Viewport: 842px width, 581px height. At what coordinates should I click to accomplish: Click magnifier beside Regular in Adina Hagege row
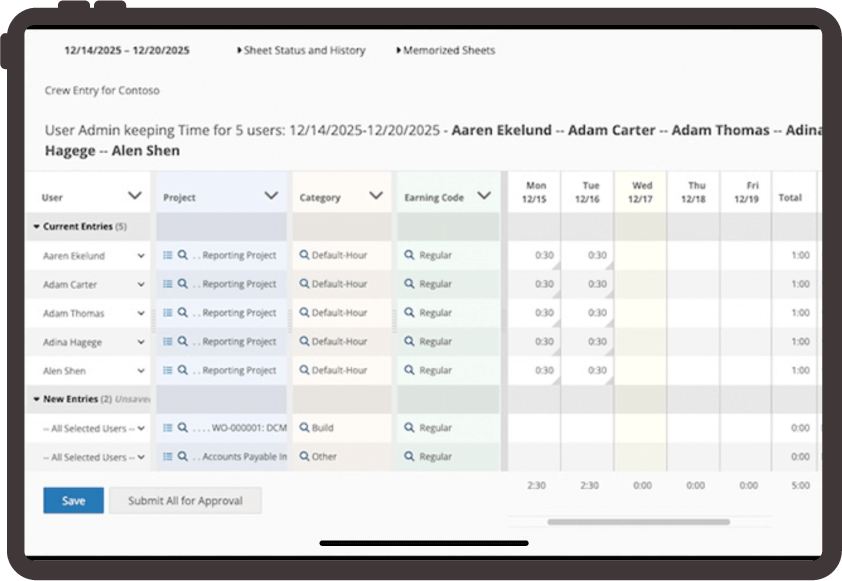pyautogui.click(x=409, y=342)
